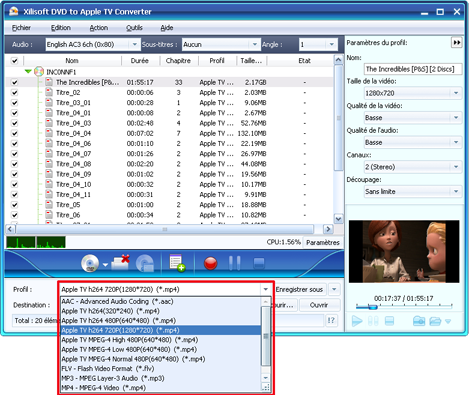Click The Incredibles preview thumbnail
This screenshot has height=395, width=469.
click(404, 251)
